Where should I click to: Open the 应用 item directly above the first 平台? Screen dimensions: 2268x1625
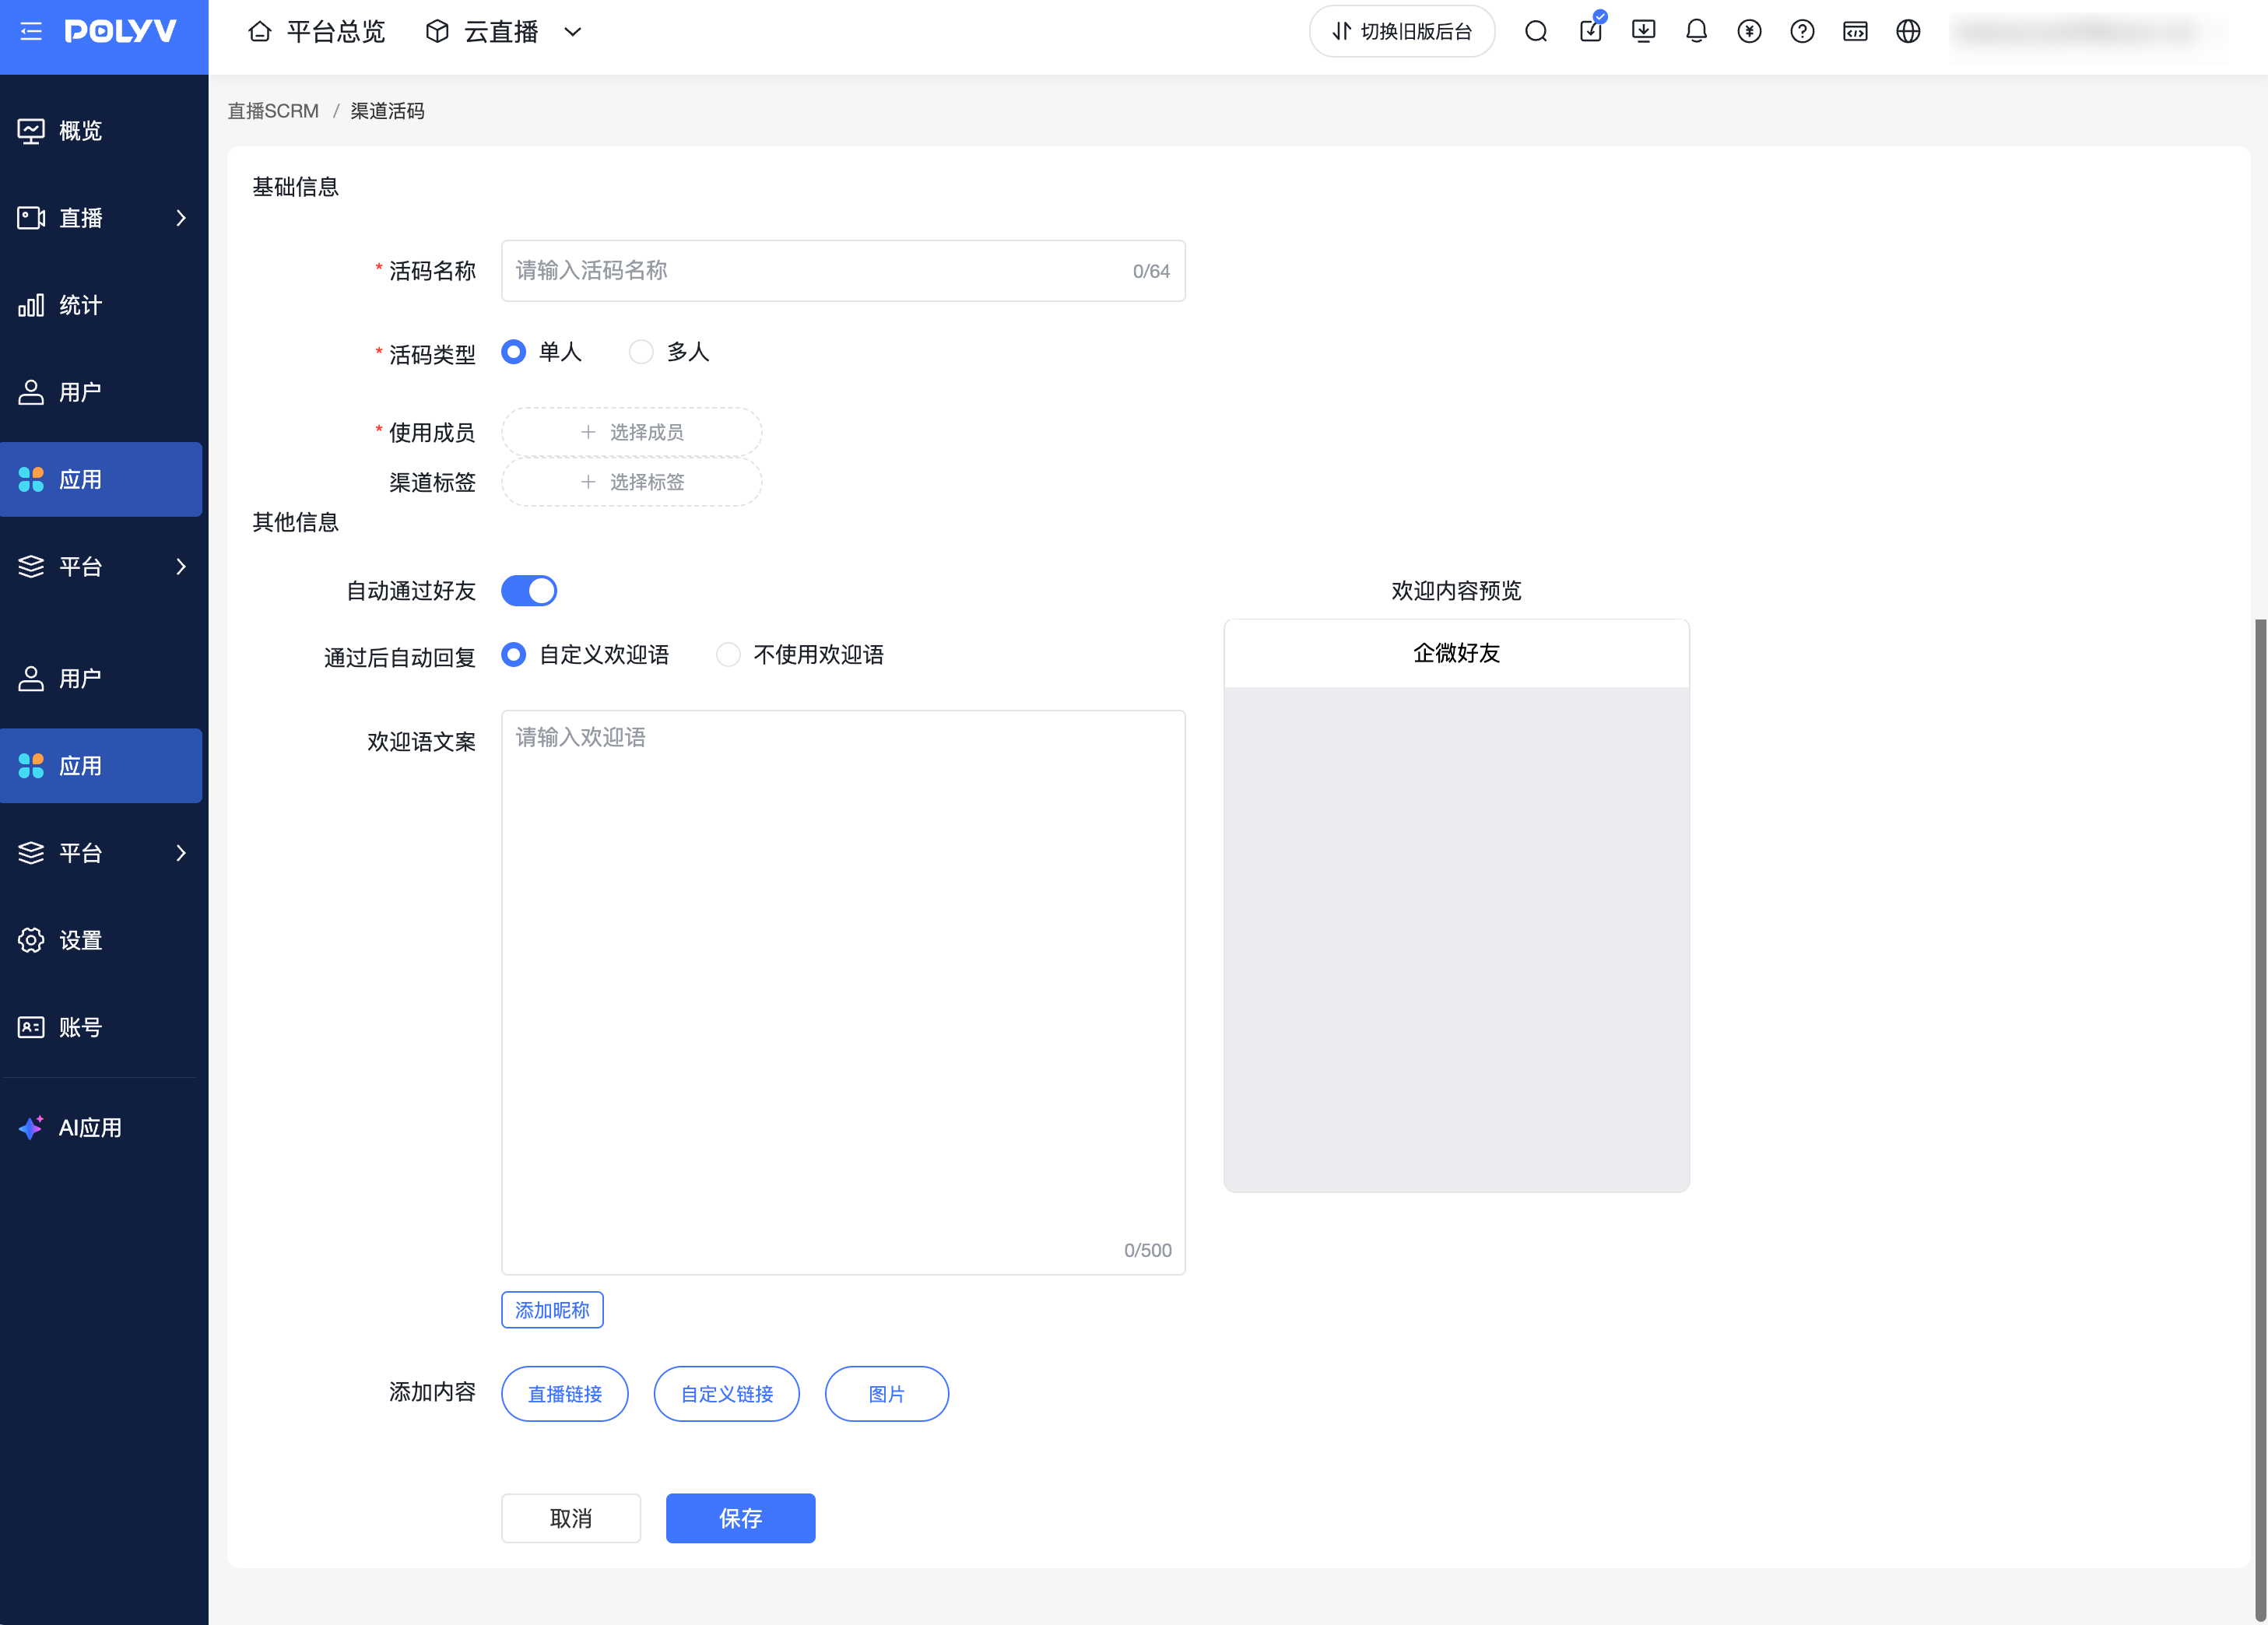click(101, 479)
